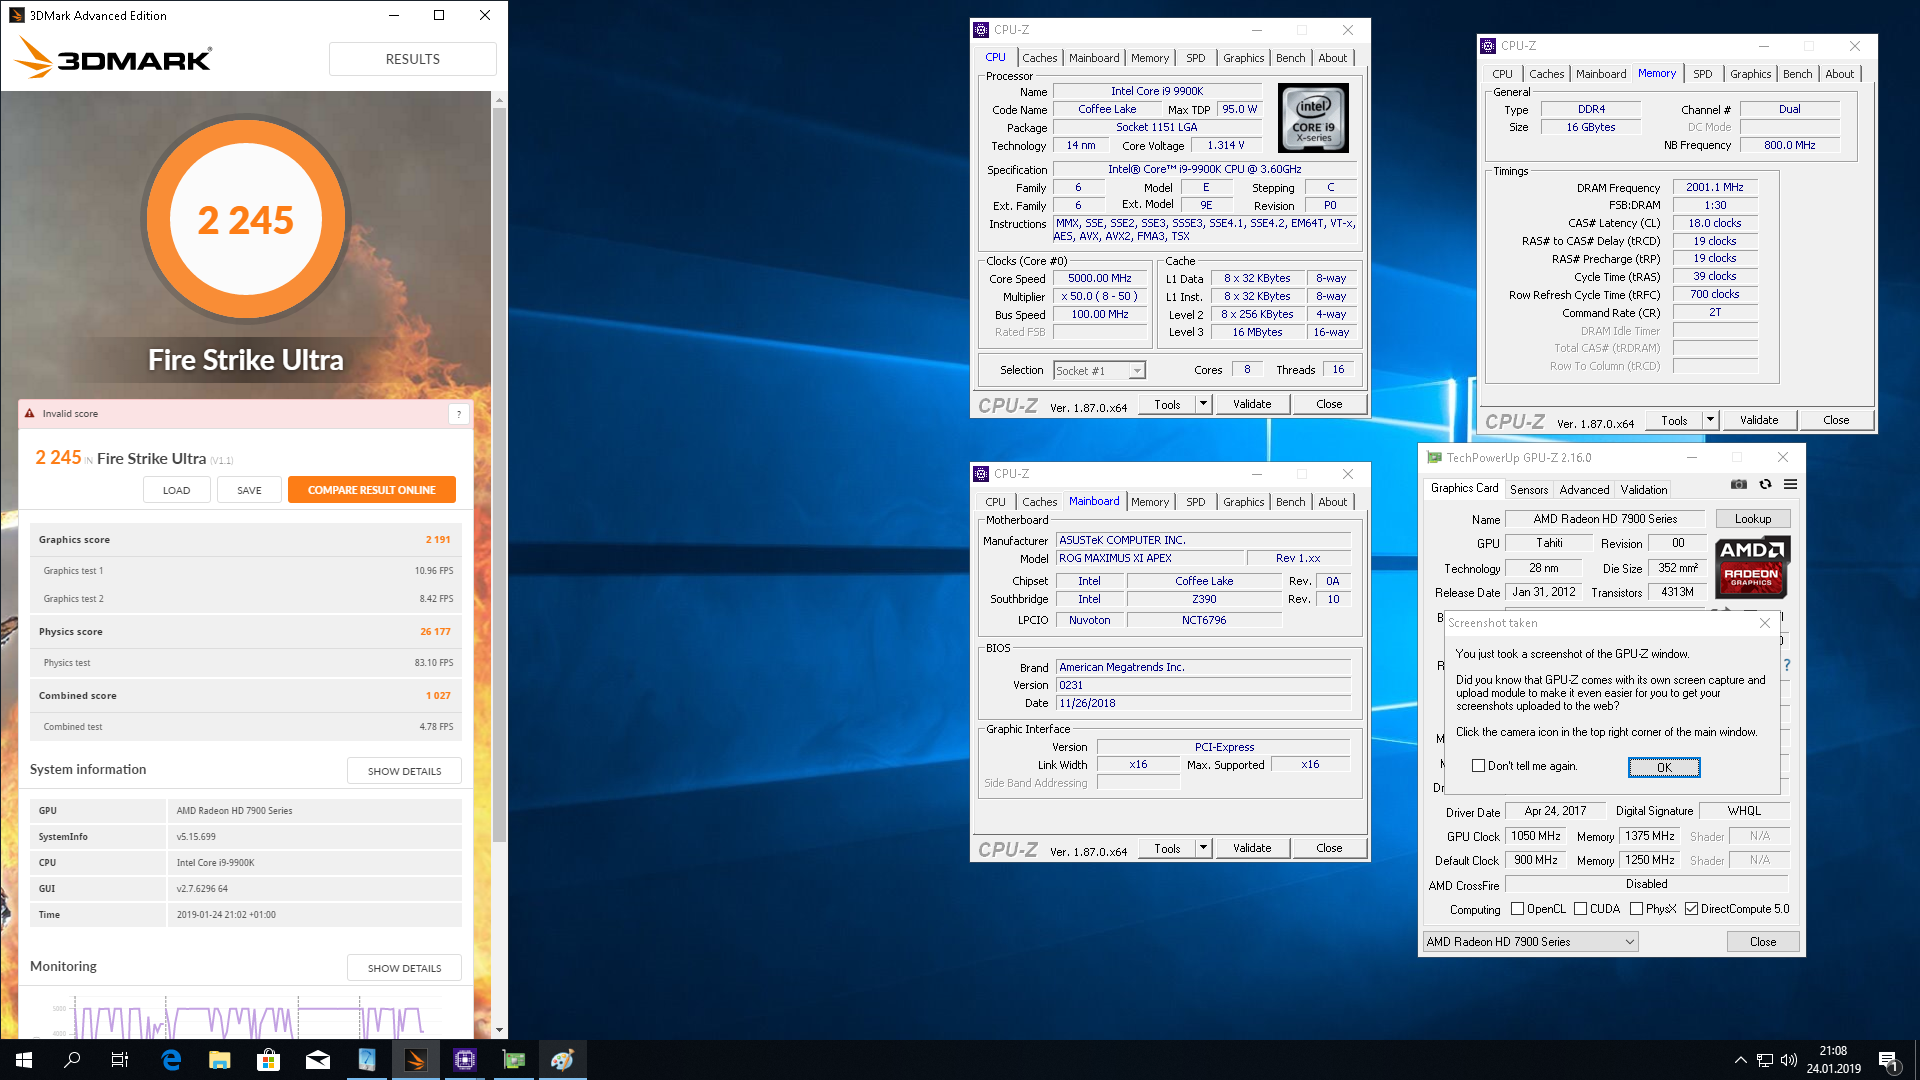This screenshot has height=1080, width=1920.
Task: Toggle the DirectCompute 5.0 checkbox
Action: [1692, 909]
